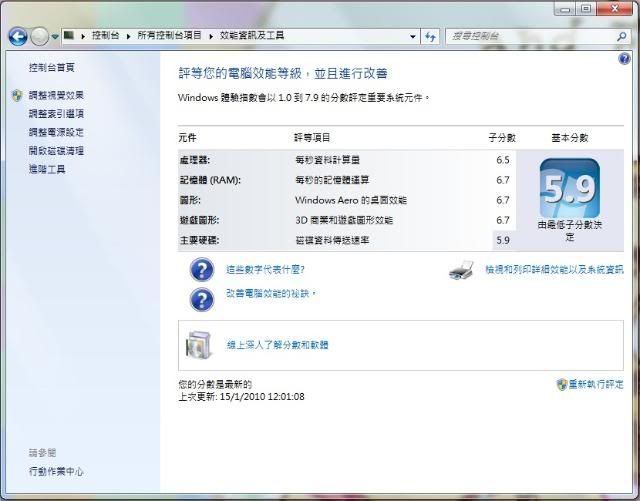Click the printer icon for detailed performance info

[461, 271]
